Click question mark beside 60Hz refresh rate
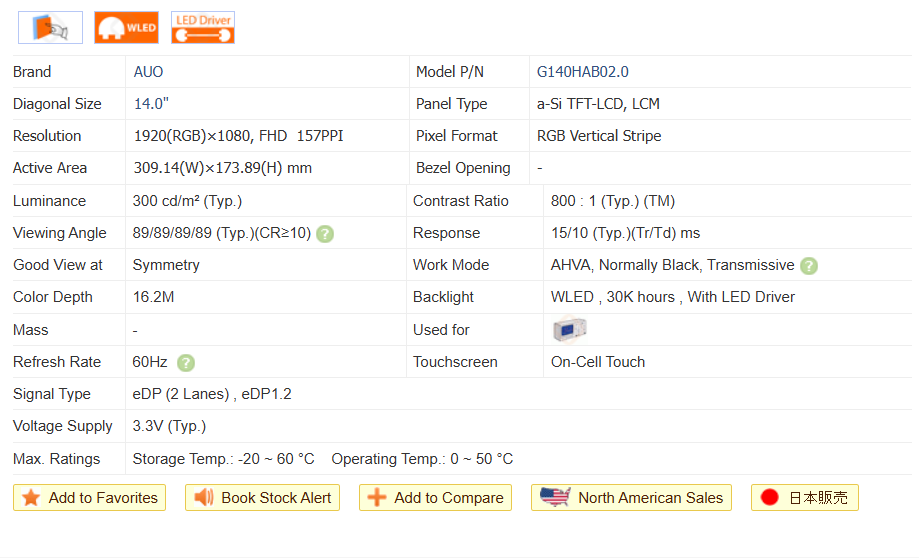This screenshot has height=559, width=919. pos(186,363)
